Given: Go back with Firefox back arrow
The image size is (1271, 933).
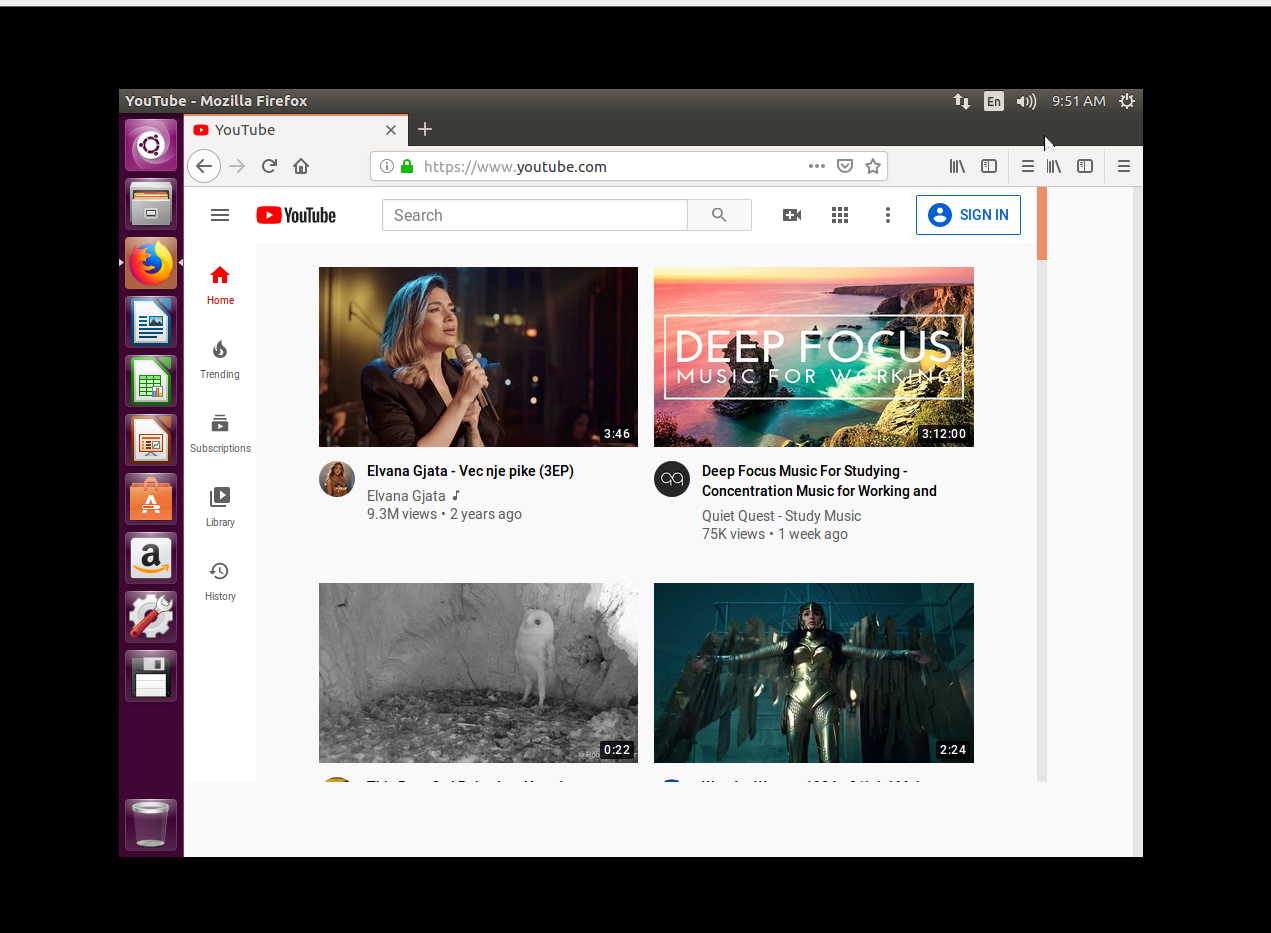Looking at the screenshot, I should 204,166.
